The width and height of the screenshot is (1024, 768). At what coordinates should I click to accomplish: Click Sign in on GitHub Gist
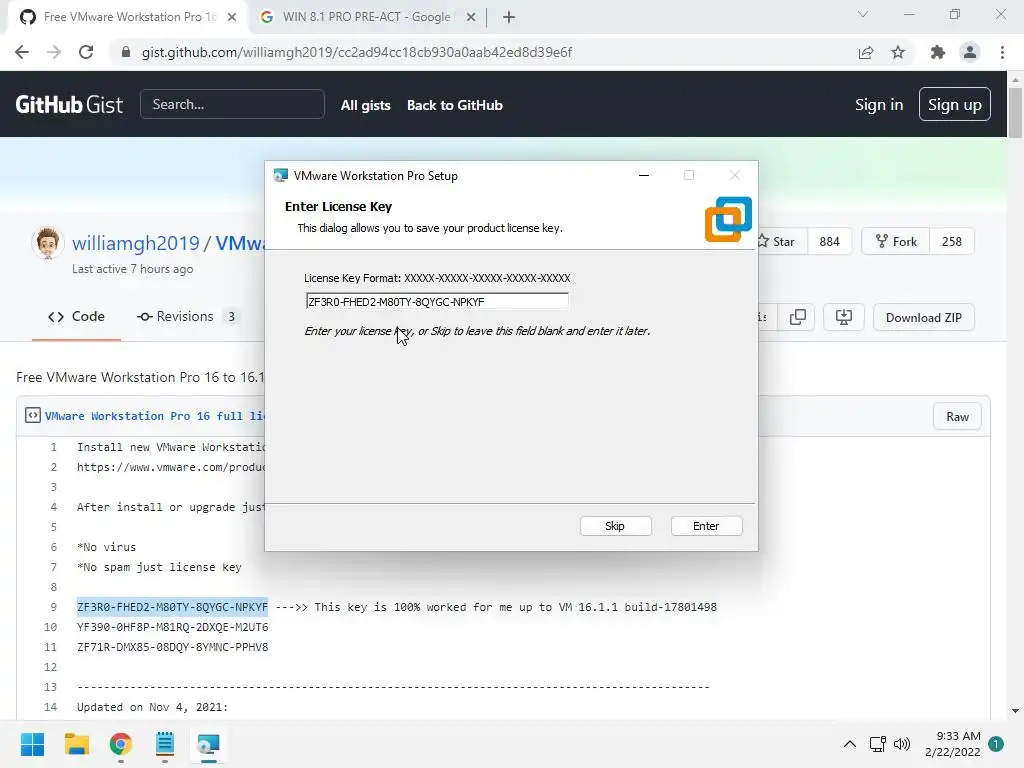(879, 104)
